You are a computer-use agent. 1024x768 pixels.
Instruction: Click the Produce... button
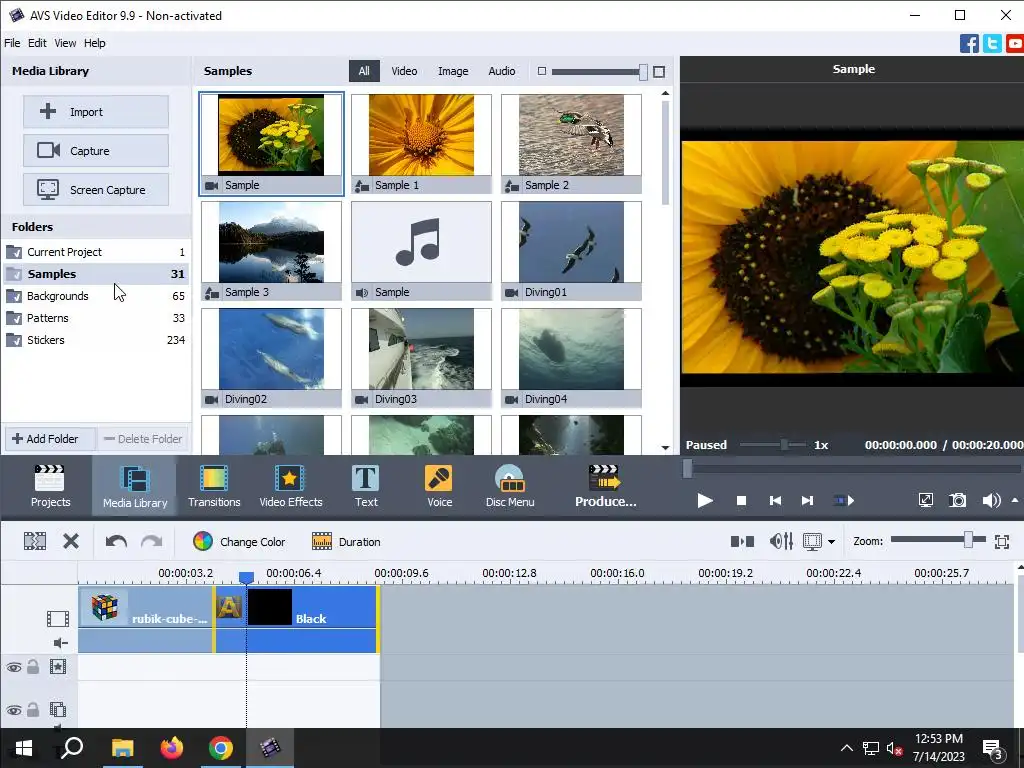605,486
